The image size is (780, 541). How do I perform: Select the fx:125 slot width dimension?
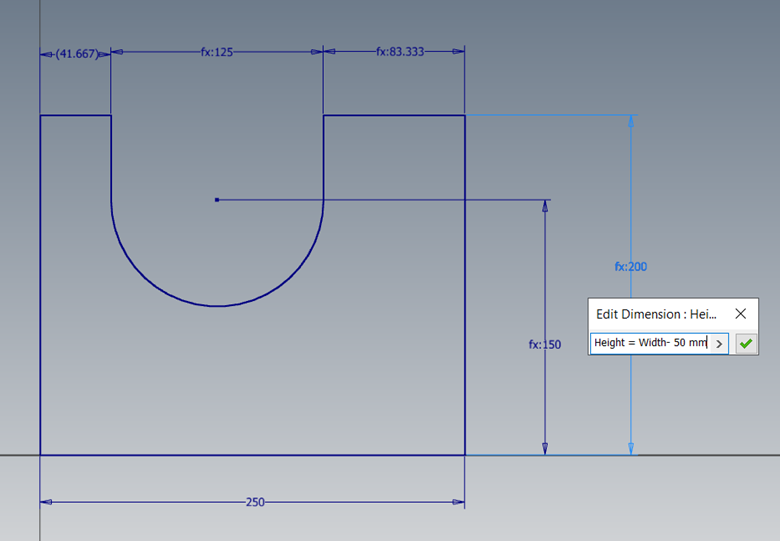tap(217, 52)
